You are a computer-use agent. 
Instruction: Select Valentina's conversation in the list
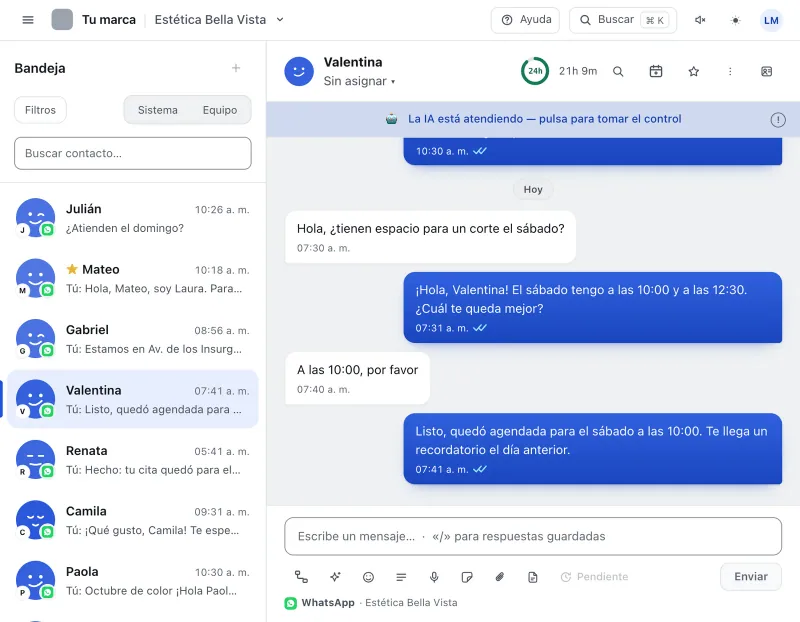coord(133,400)
